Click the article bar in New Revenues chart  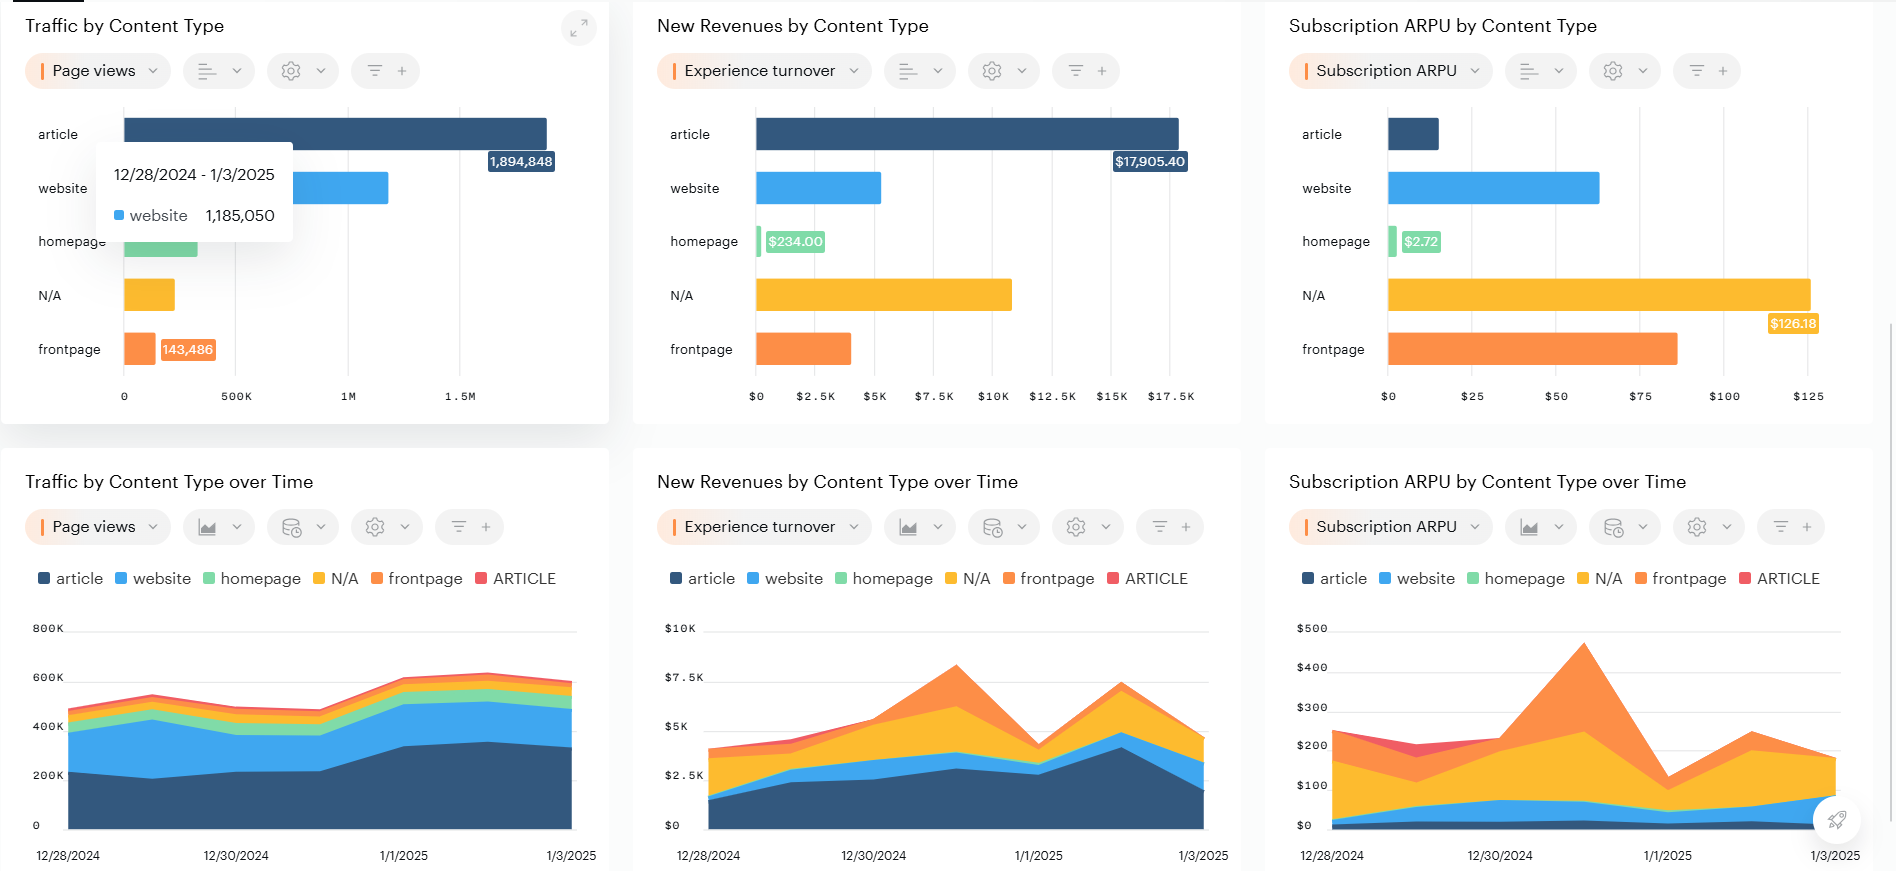[966, 134]
